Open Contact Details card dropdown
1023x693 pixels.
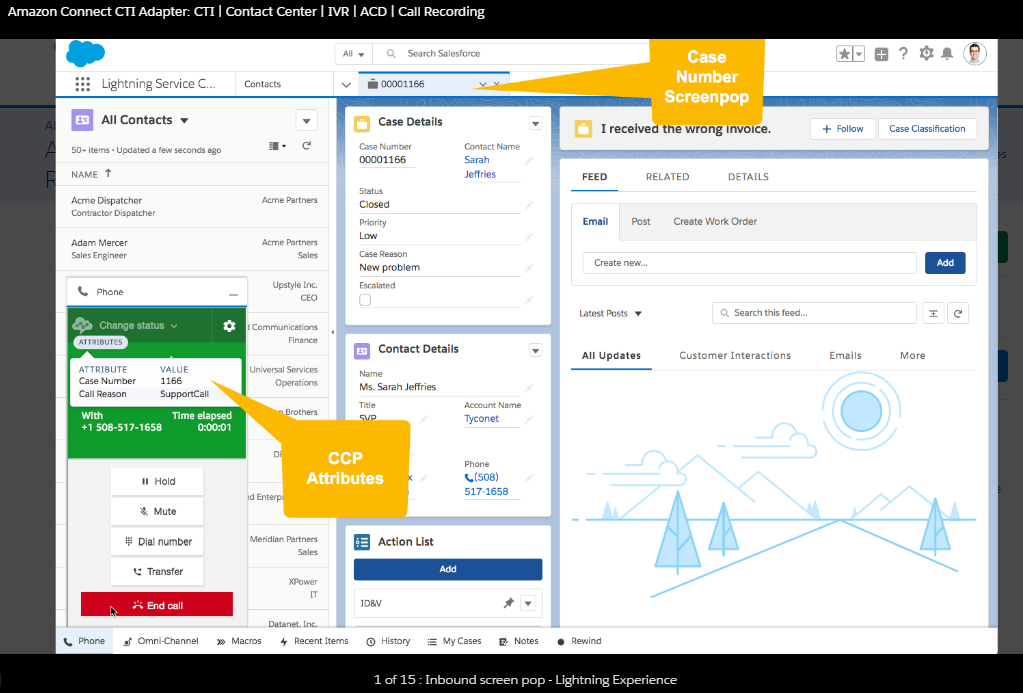[536, 350]
